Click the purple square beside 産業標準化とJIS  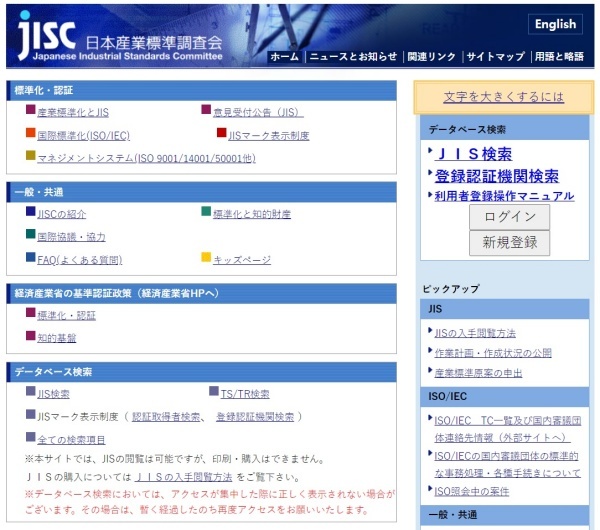(30, 111)
